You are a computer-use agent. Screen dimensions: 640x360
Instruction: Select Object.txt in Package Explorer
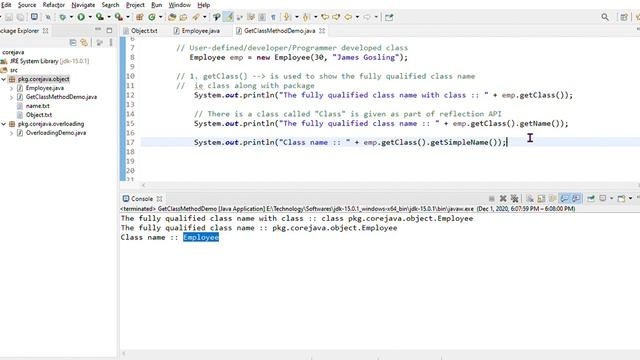click(39, 115)
